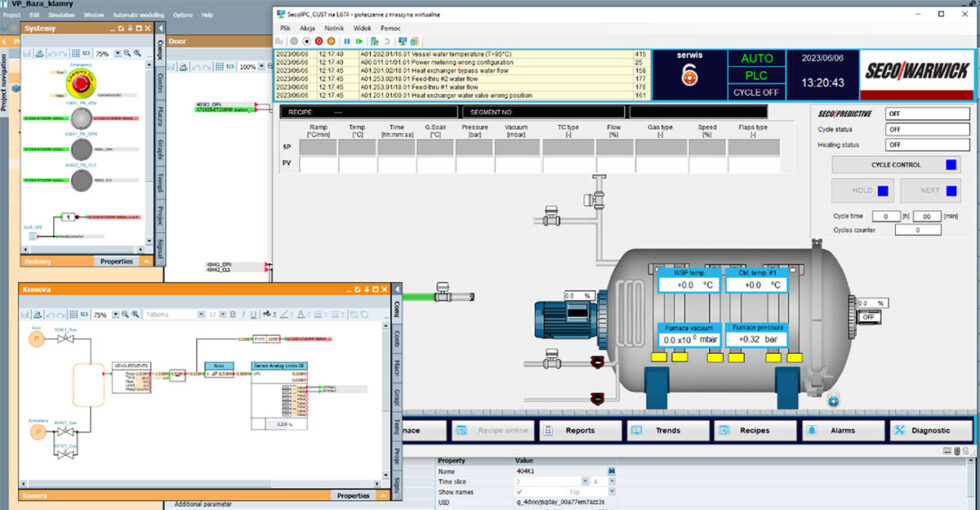Open the Macro side tab by Systemy
This screenshot has height=510, width=980.
coord(160,116)
